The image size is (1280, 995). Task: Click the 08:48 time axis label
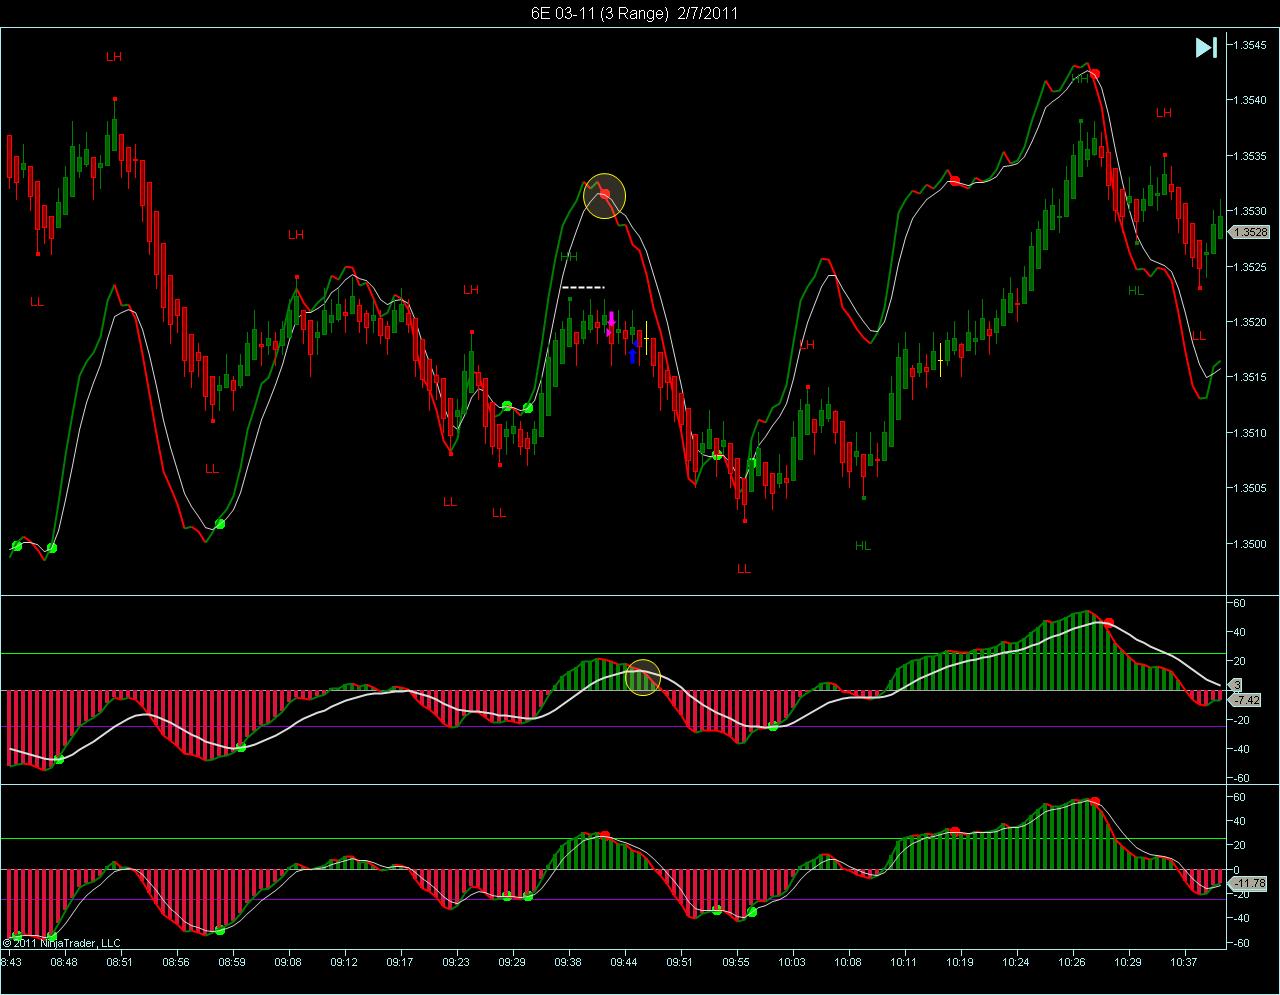64,962
